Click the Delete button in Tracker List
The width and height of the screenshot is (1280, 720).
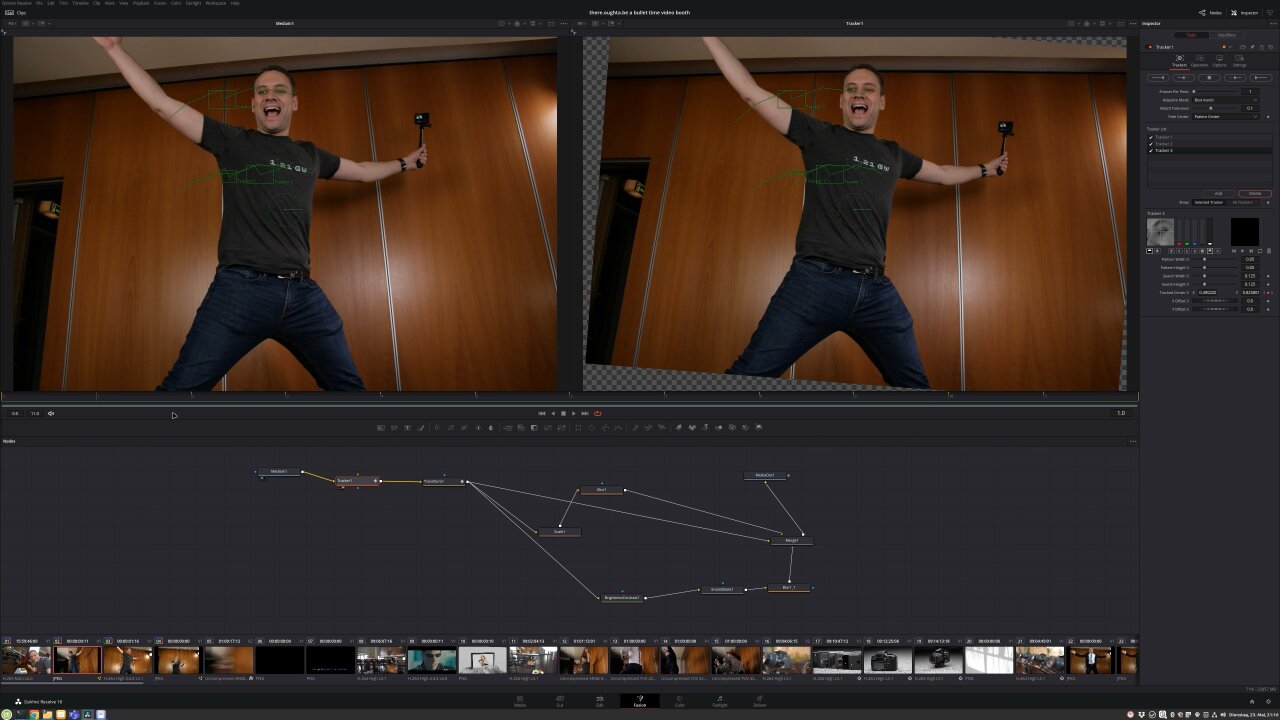pos(1256,194)
